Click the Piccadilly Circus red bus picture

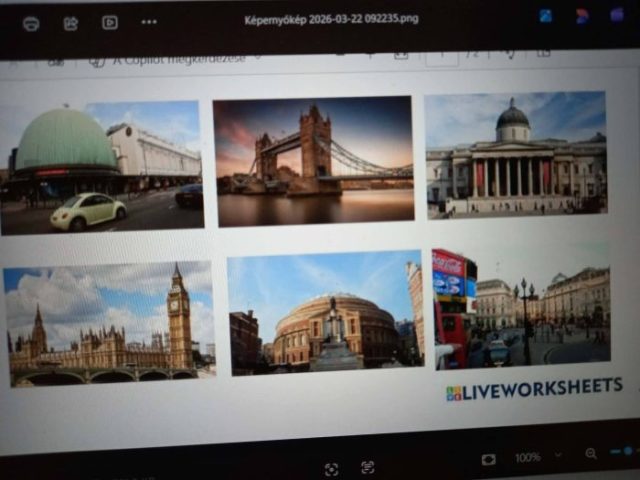point(521,307)
